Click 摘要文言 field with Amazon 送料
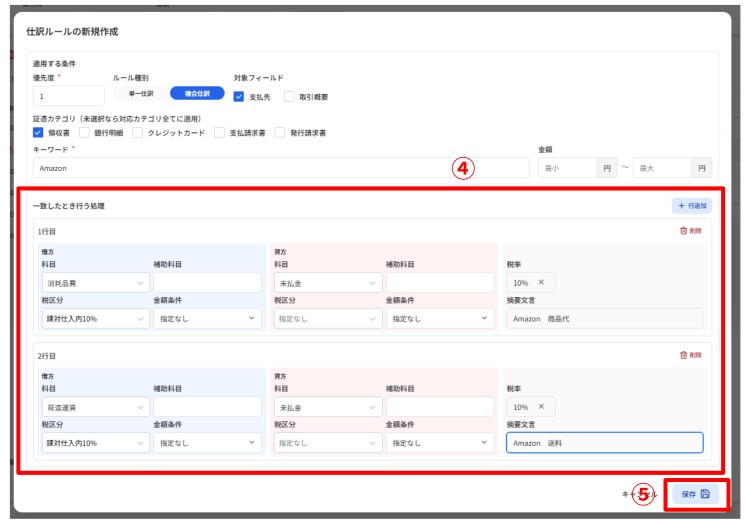746x524 pixels. pyautogui.click(x=604, y=443)
